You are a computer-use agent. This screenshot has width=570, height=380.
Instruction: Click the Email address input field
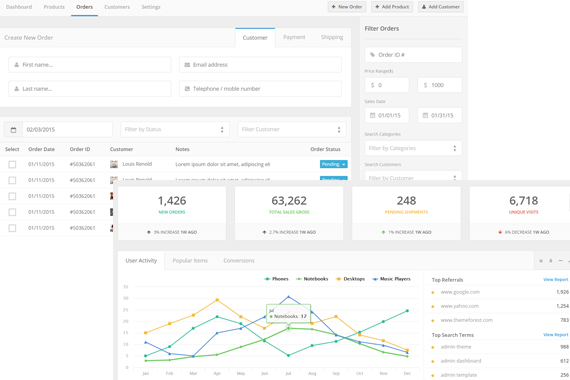[260, 65]
